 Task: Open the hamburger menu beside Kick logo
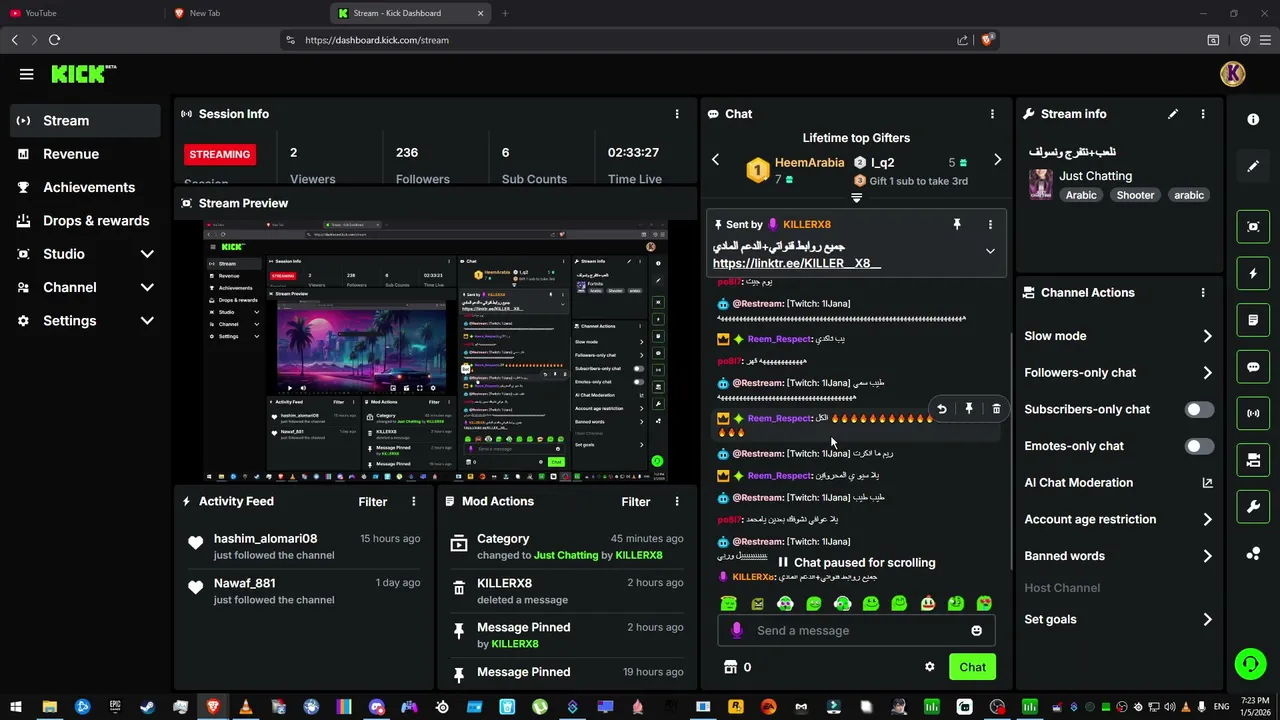click(x=26, y=74)
